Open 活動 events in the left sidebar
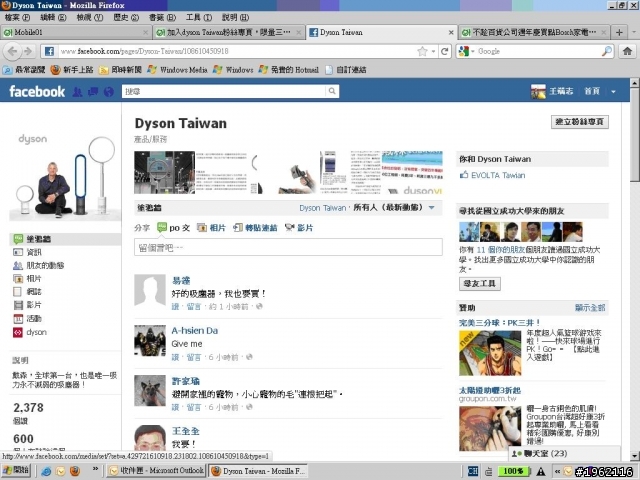Viewport: 640px width, 480px height. (27, 319)
